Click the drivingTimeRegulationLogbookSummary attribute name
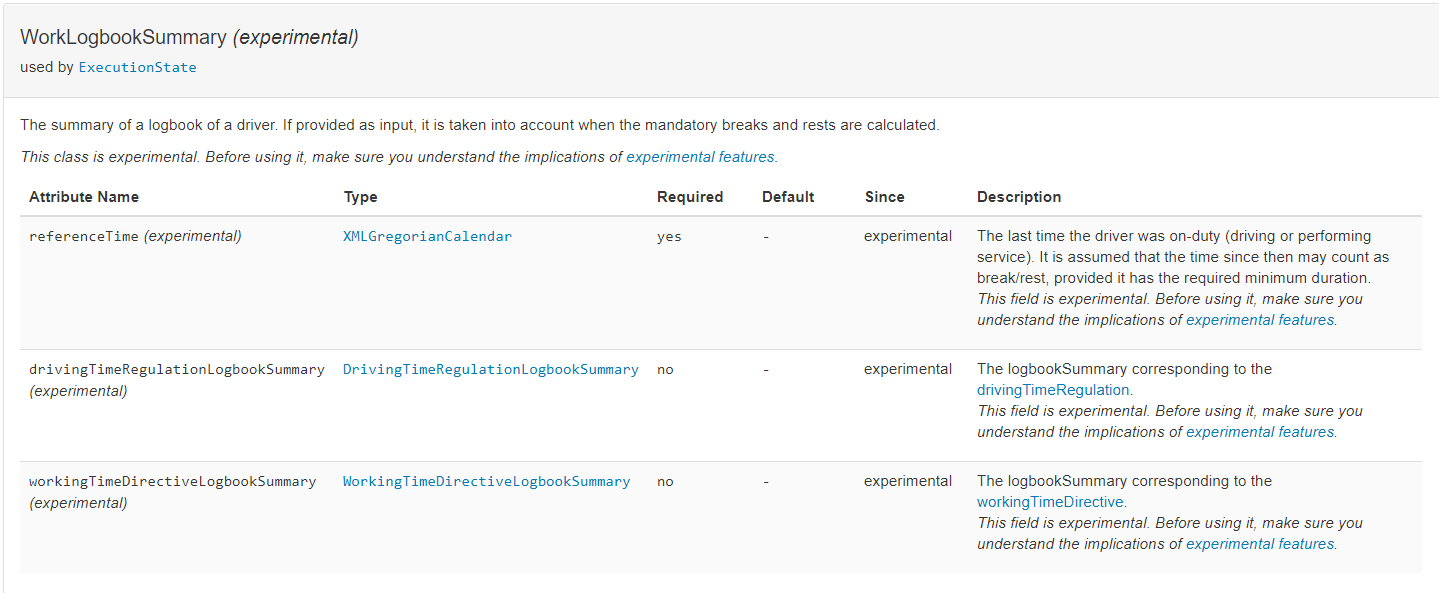Viewport: 1439px width, 593px height. click(x=177, y=369)
